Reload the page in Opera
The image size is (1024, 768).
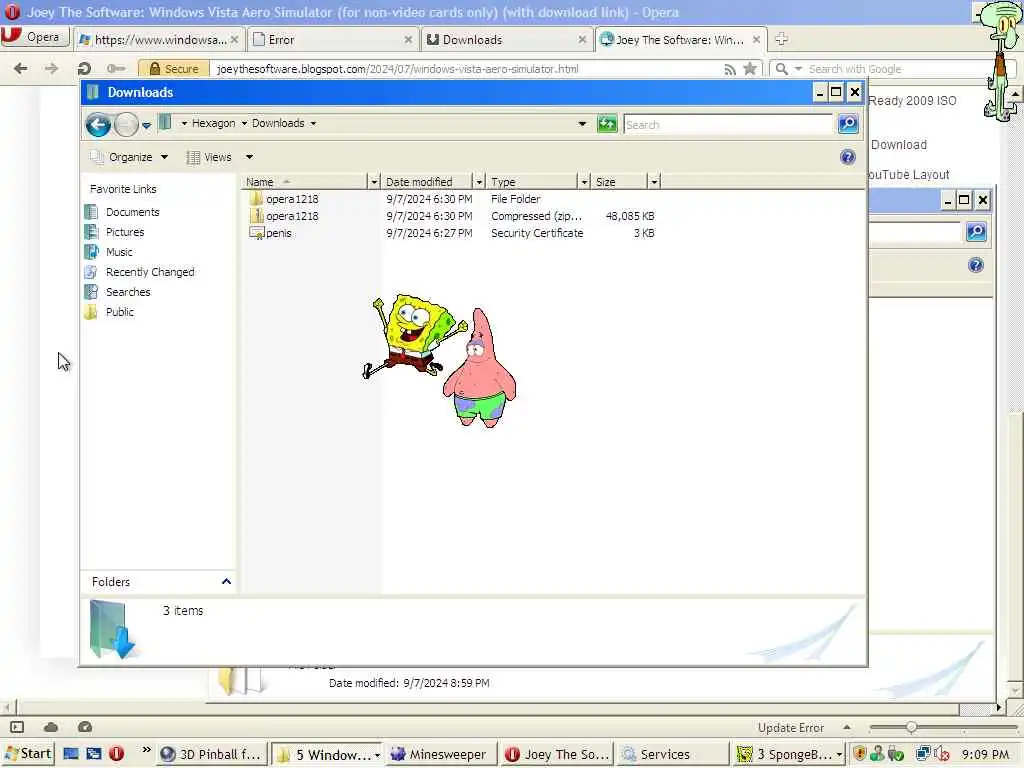coord(84,69)
